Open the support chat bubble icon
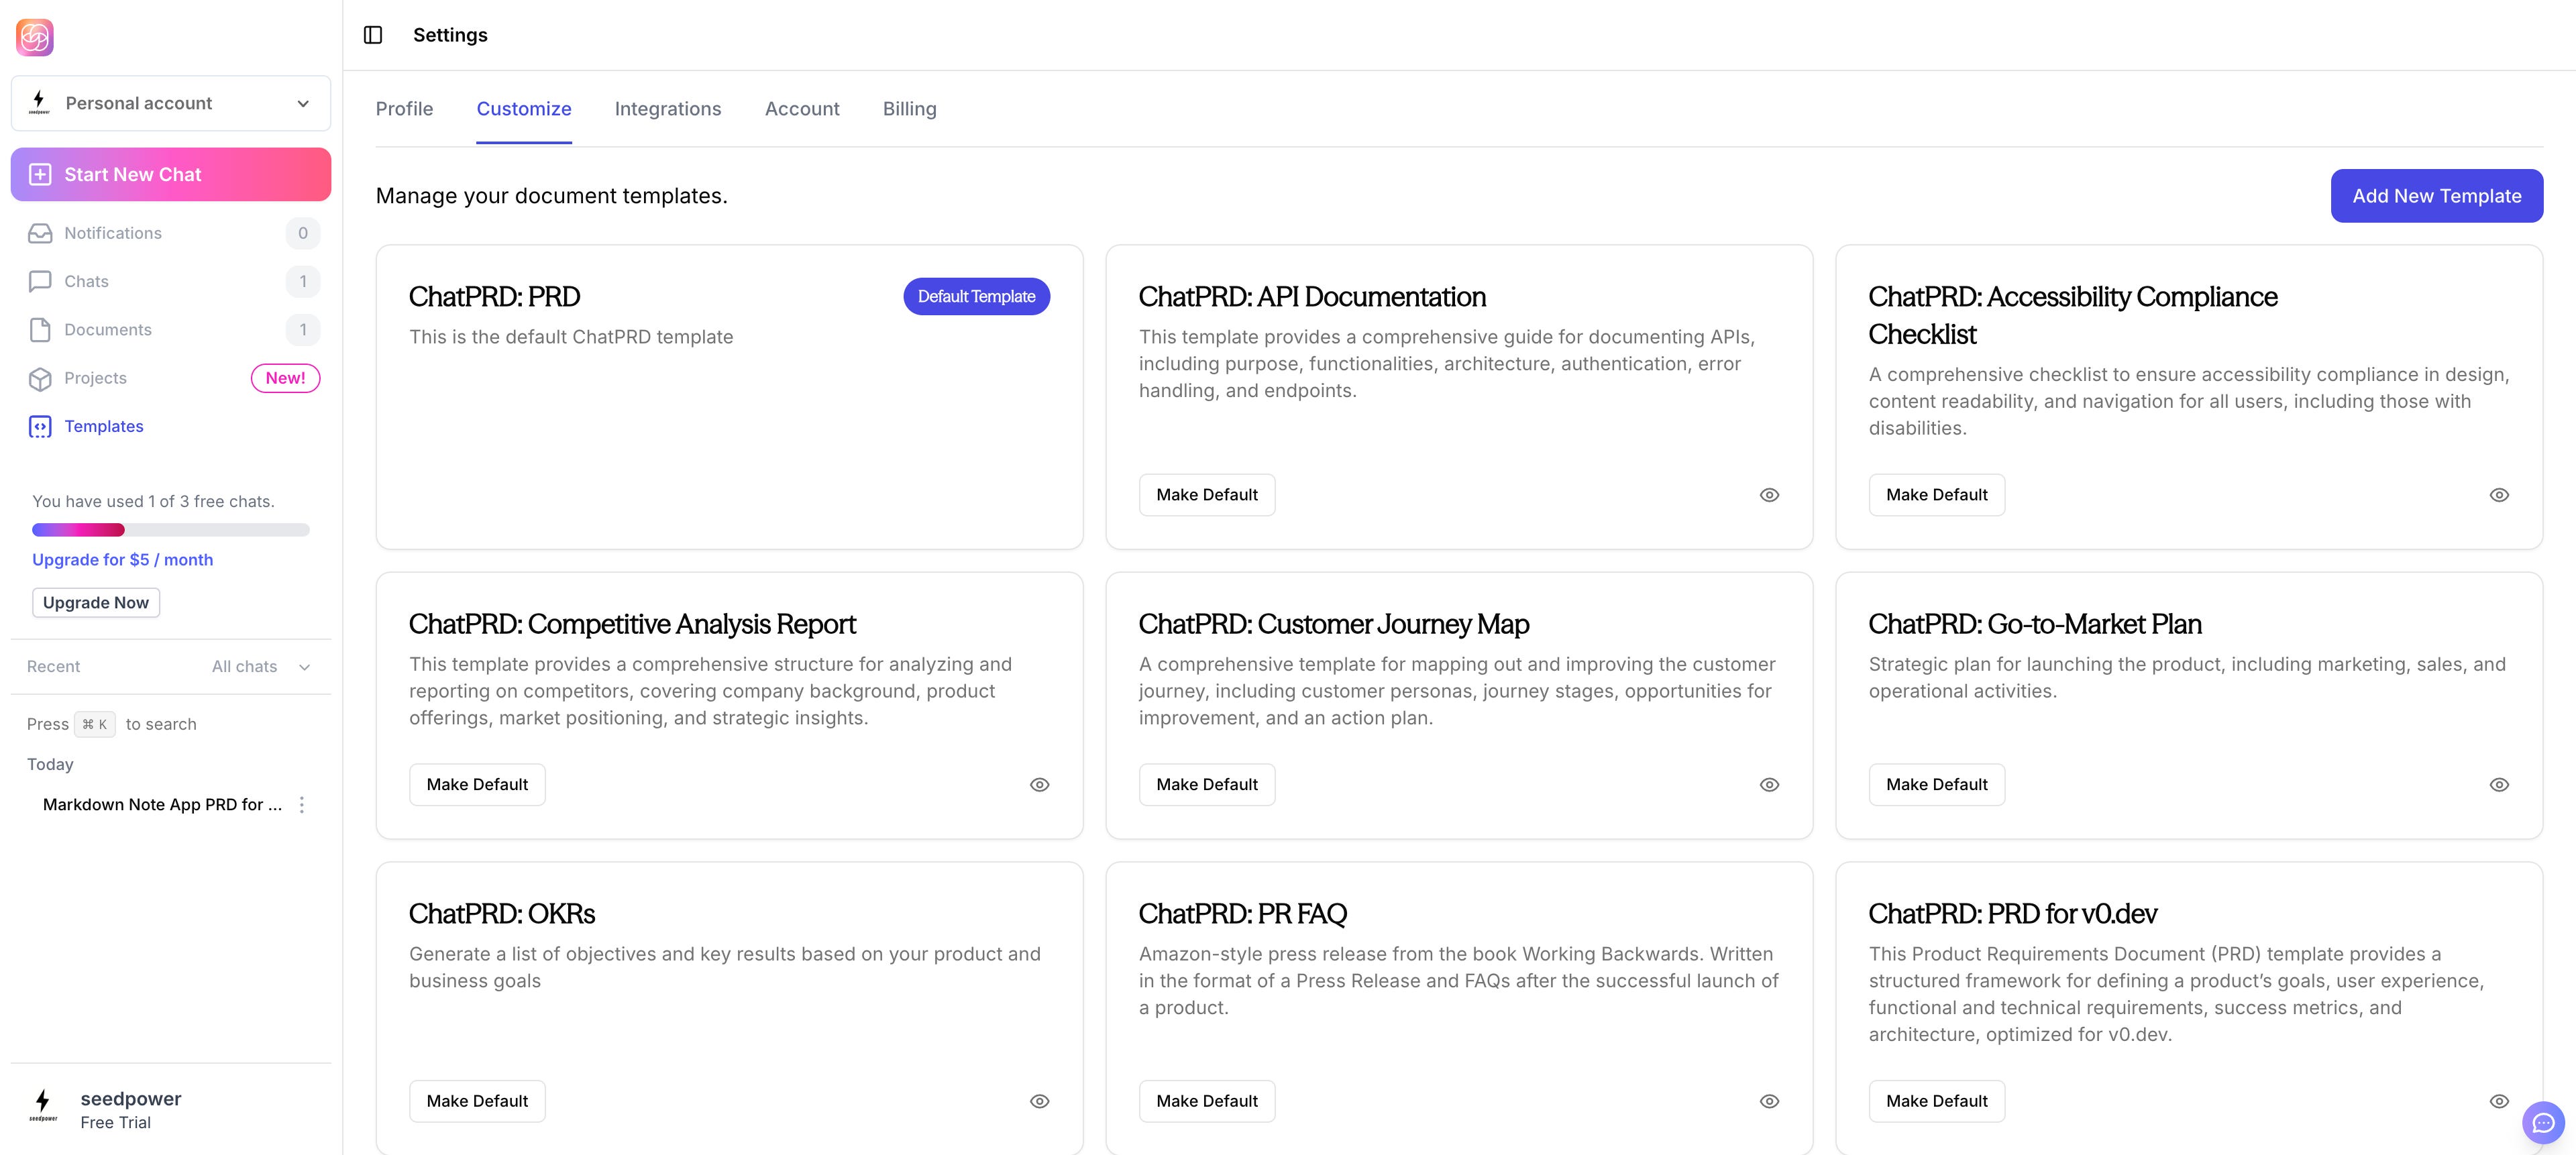2576x1155 pixels. pyautogui.click(x=2543, y=1122)
